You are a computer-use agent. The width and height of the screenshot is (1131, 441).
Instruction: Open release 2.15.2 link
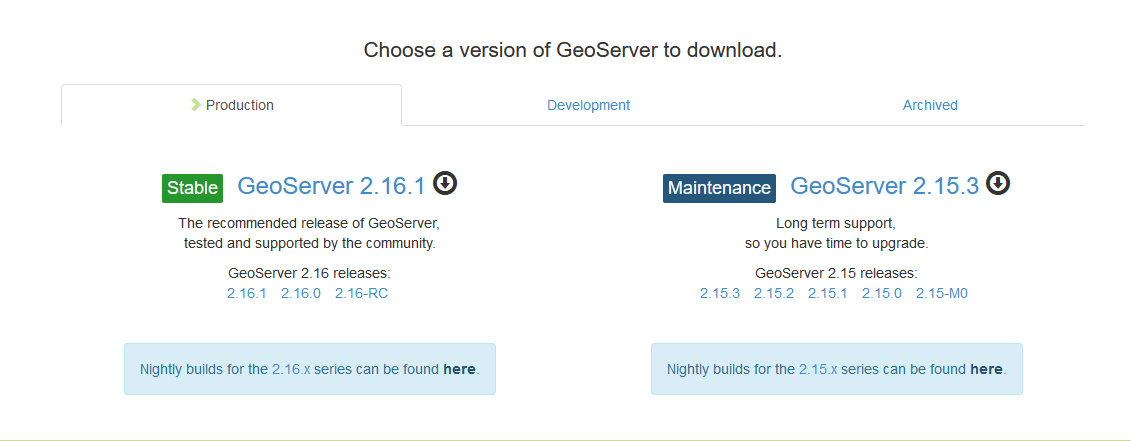pyautogui.click(x=774, y=294)
